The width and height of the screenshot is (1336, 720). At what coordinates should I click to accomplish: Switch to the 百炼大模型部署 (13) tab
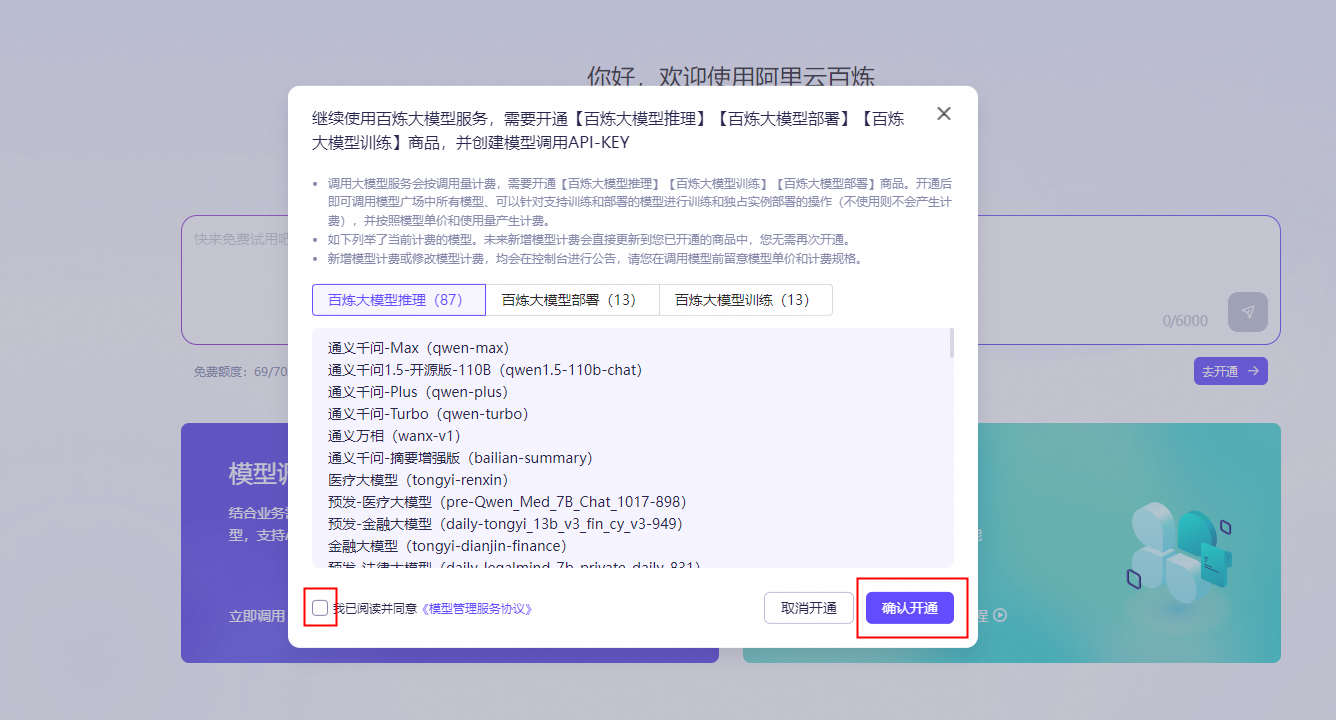coord(572,300)
